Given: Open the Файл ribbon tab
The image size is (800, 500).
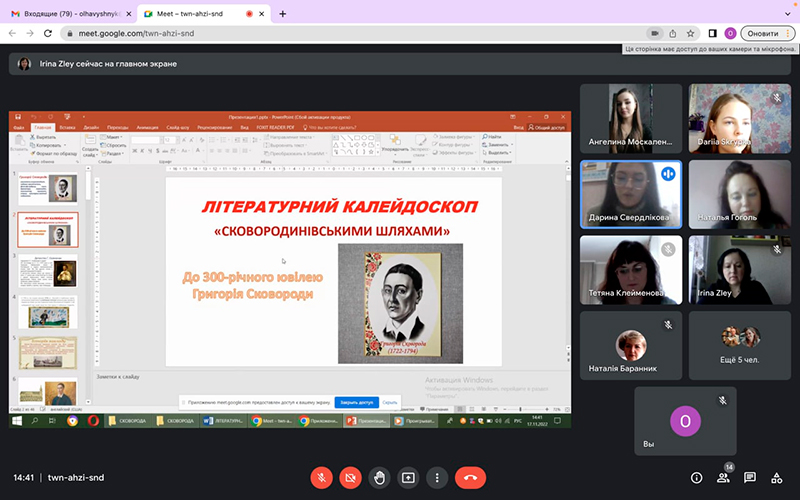Looking at the screenshot, I should click(x=19, y=127).
